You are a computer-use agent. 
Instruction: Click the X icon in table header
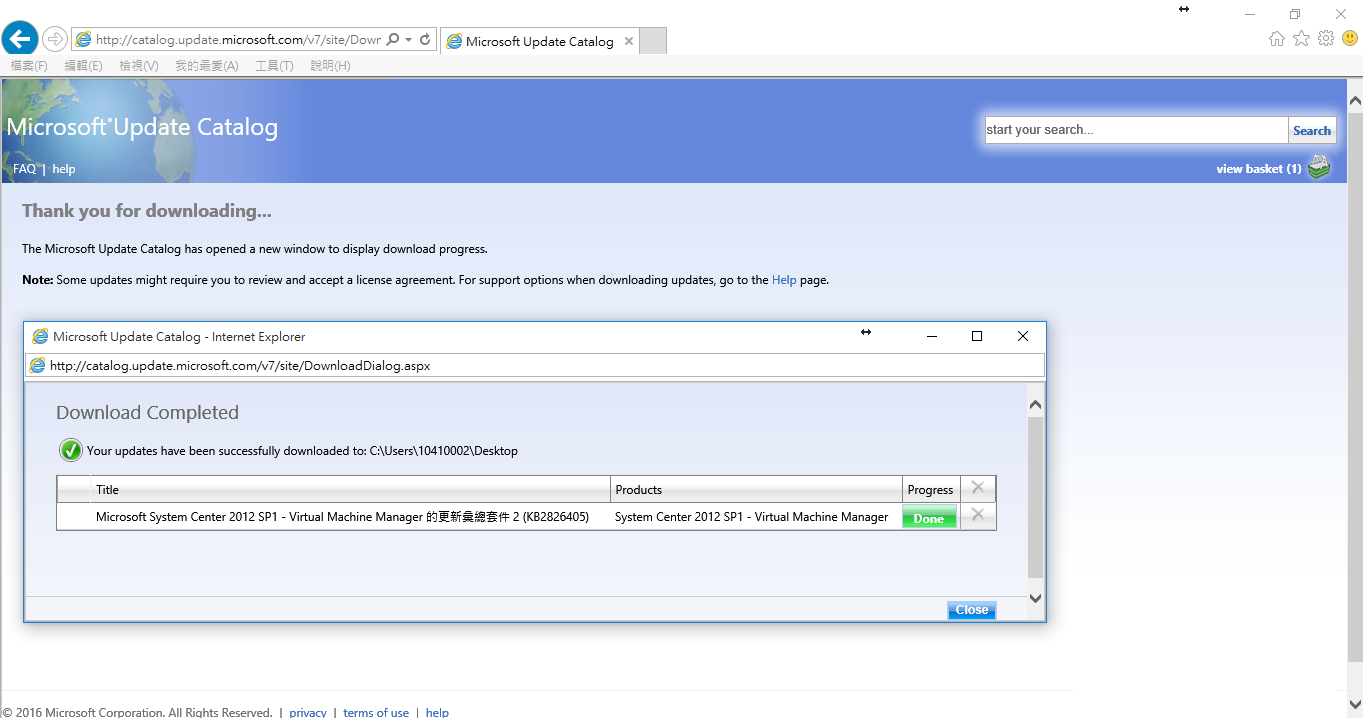(x=977, y=488)
